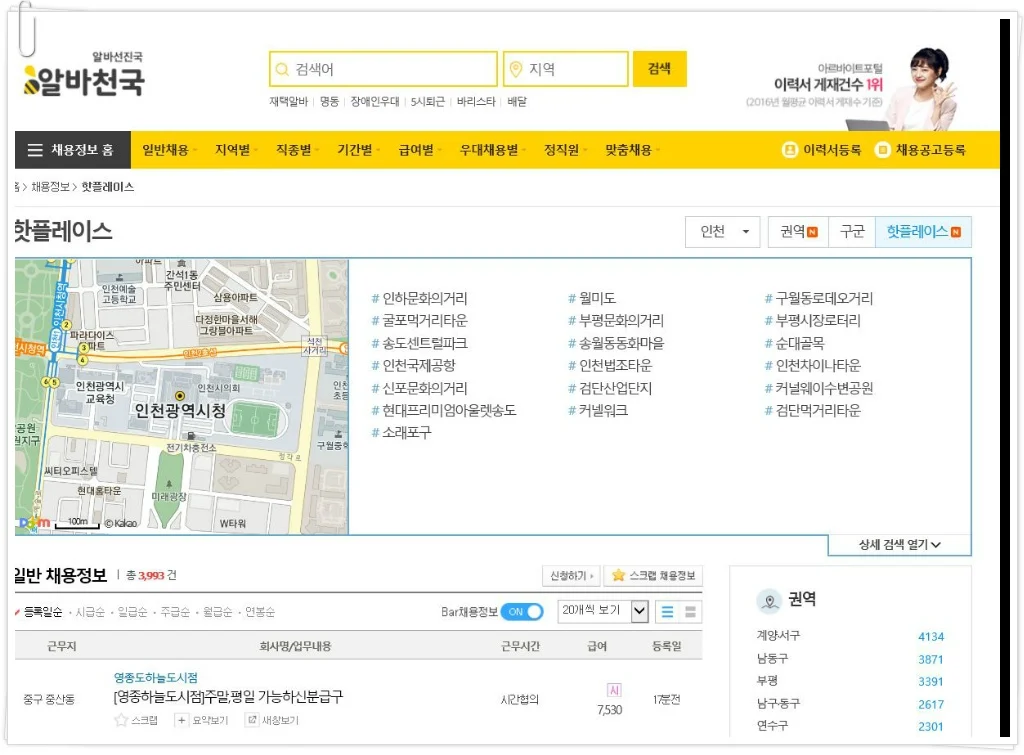Open the 주말,평일 가능하신분급구 job posting

click(229, 697)
